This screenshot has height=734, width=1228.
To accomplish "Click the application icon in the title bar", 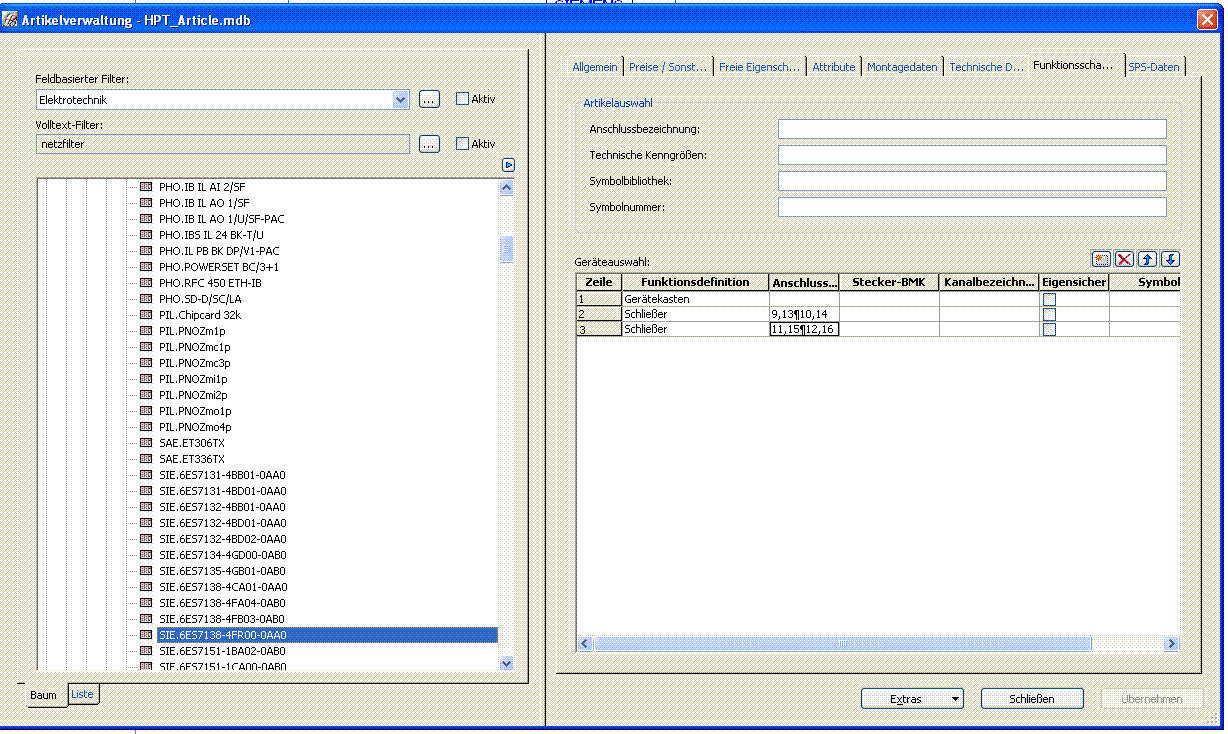I will tap(11, 20).
